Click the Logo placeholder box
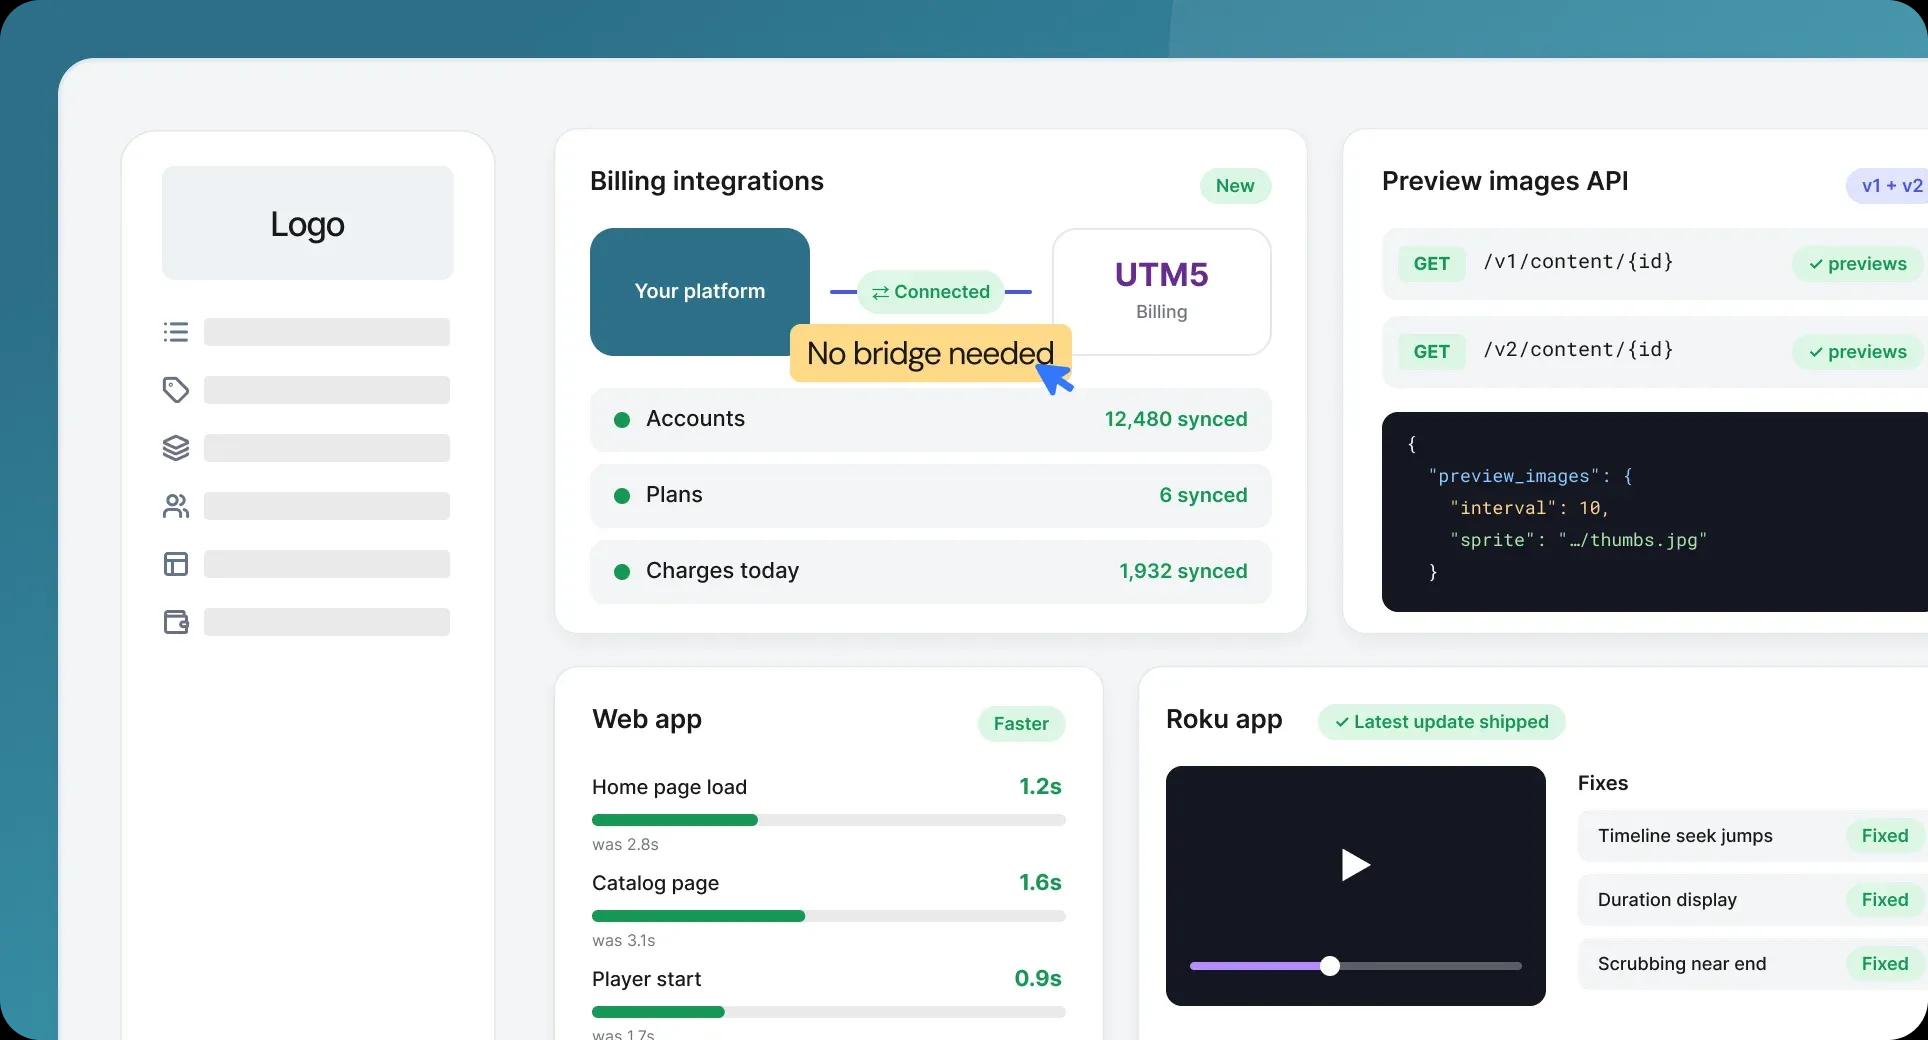 [308, 223]
